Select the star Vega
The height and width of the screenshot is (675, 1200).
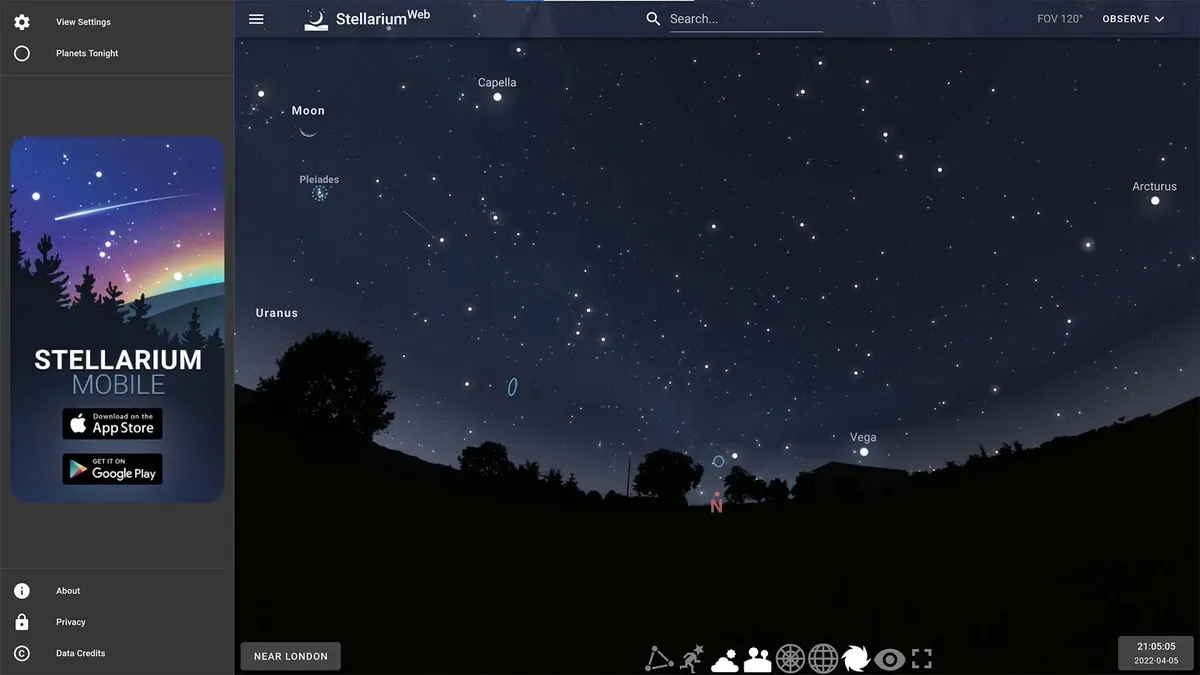tap(864, 452)
